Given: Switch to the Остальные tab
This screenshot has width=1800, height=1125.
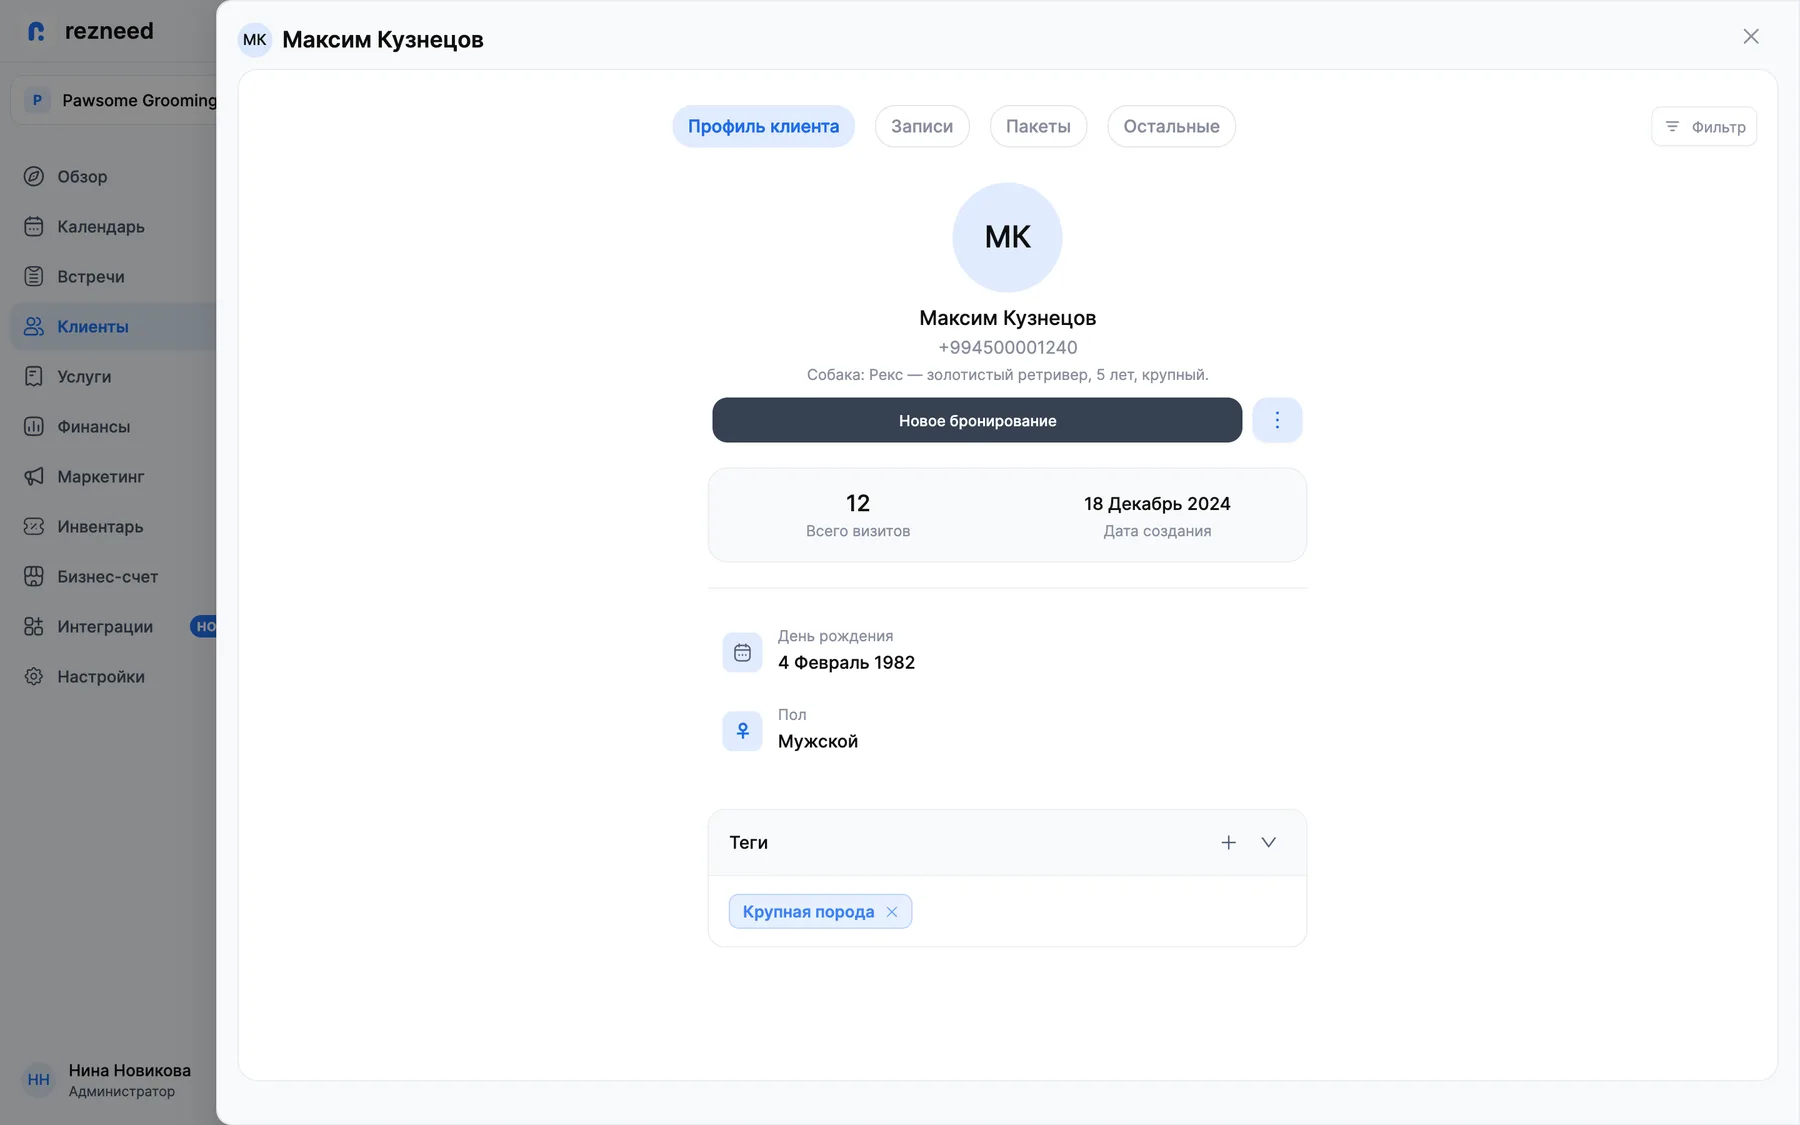Looking at the screenshot, I should pos(1171,127).
